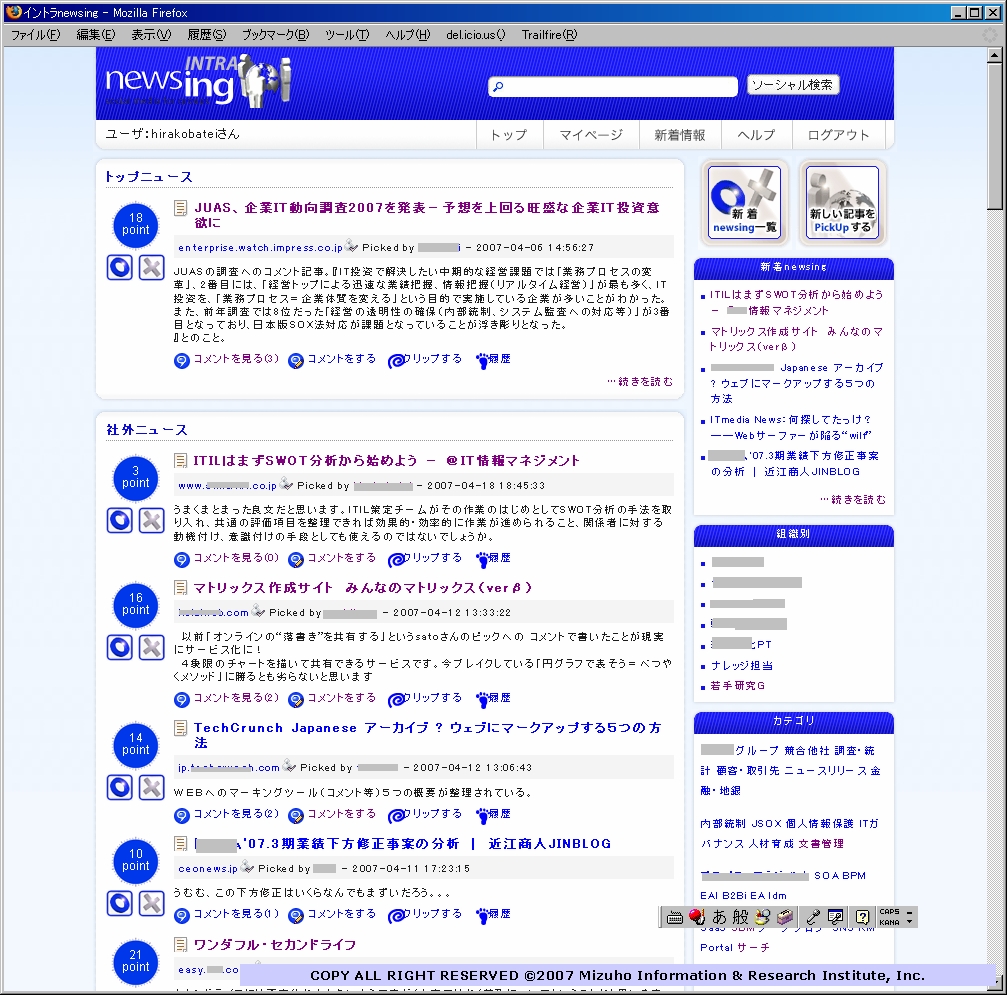Open 個人情報保護 category link
Viewport: 1007px width, 995px height.
(x=819, y=823)
